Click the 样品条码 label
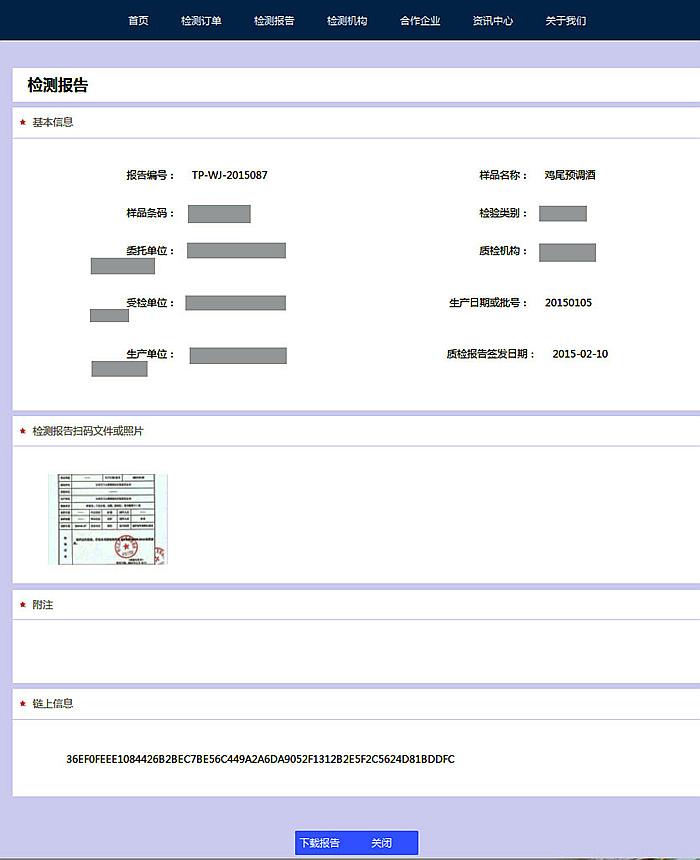This screenshot has width=700, height=860. click(150, 213)
